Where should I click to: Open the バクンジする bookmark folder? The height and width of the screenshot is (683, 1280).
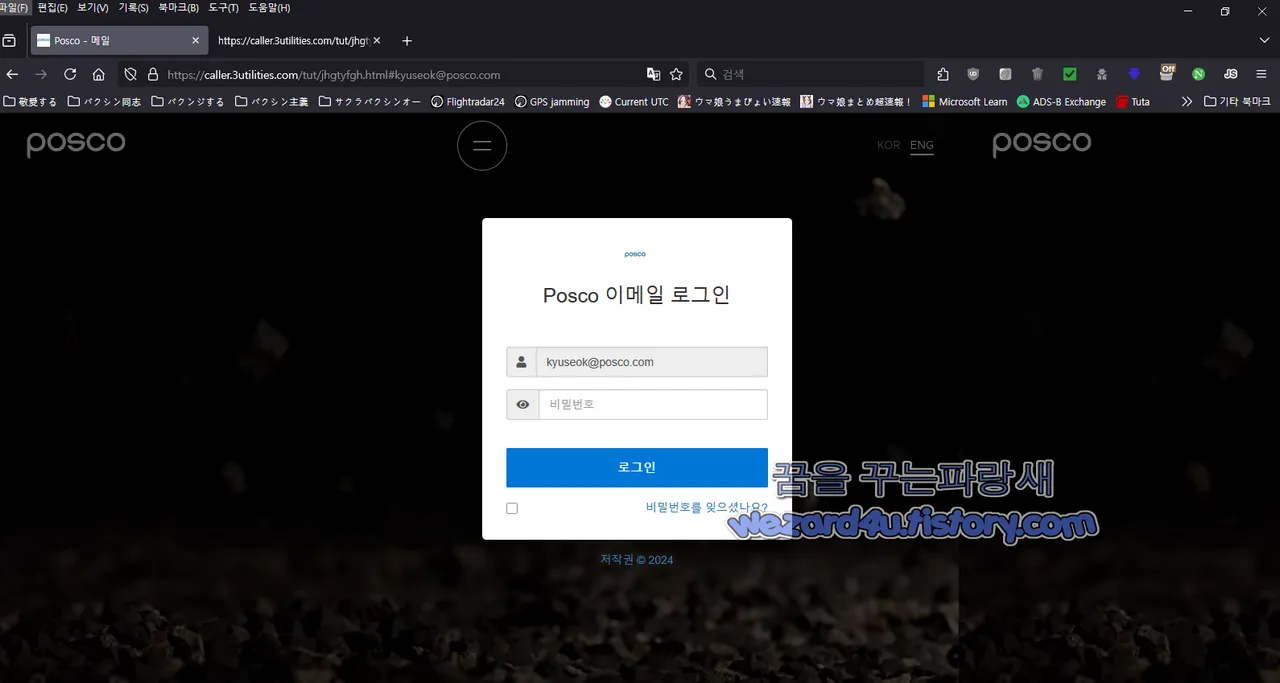[x=188, y=101]
